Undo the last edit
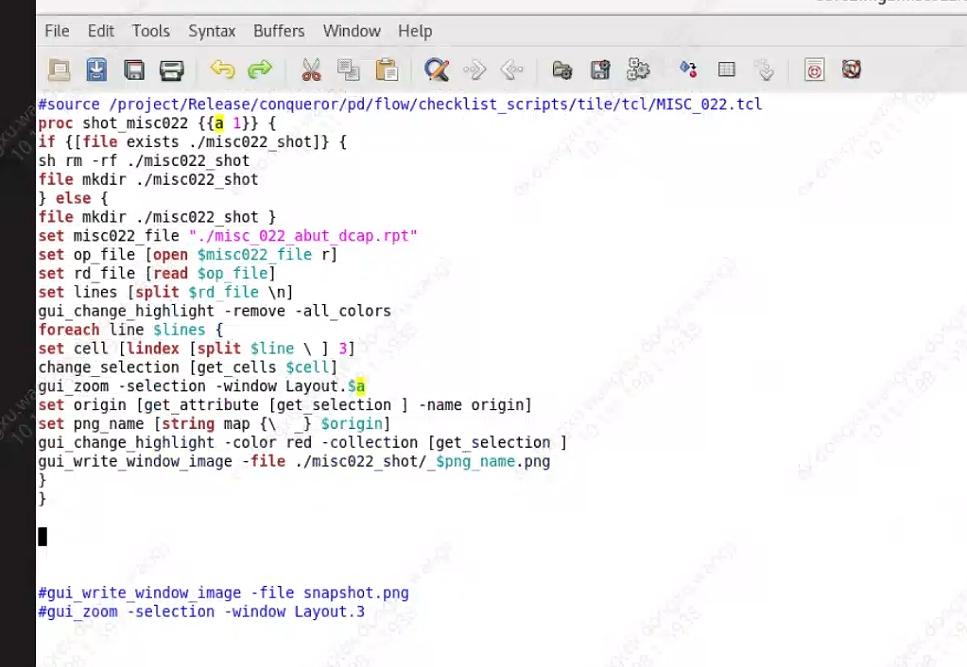This screenshot has height=667, width=967. [222, 70]
